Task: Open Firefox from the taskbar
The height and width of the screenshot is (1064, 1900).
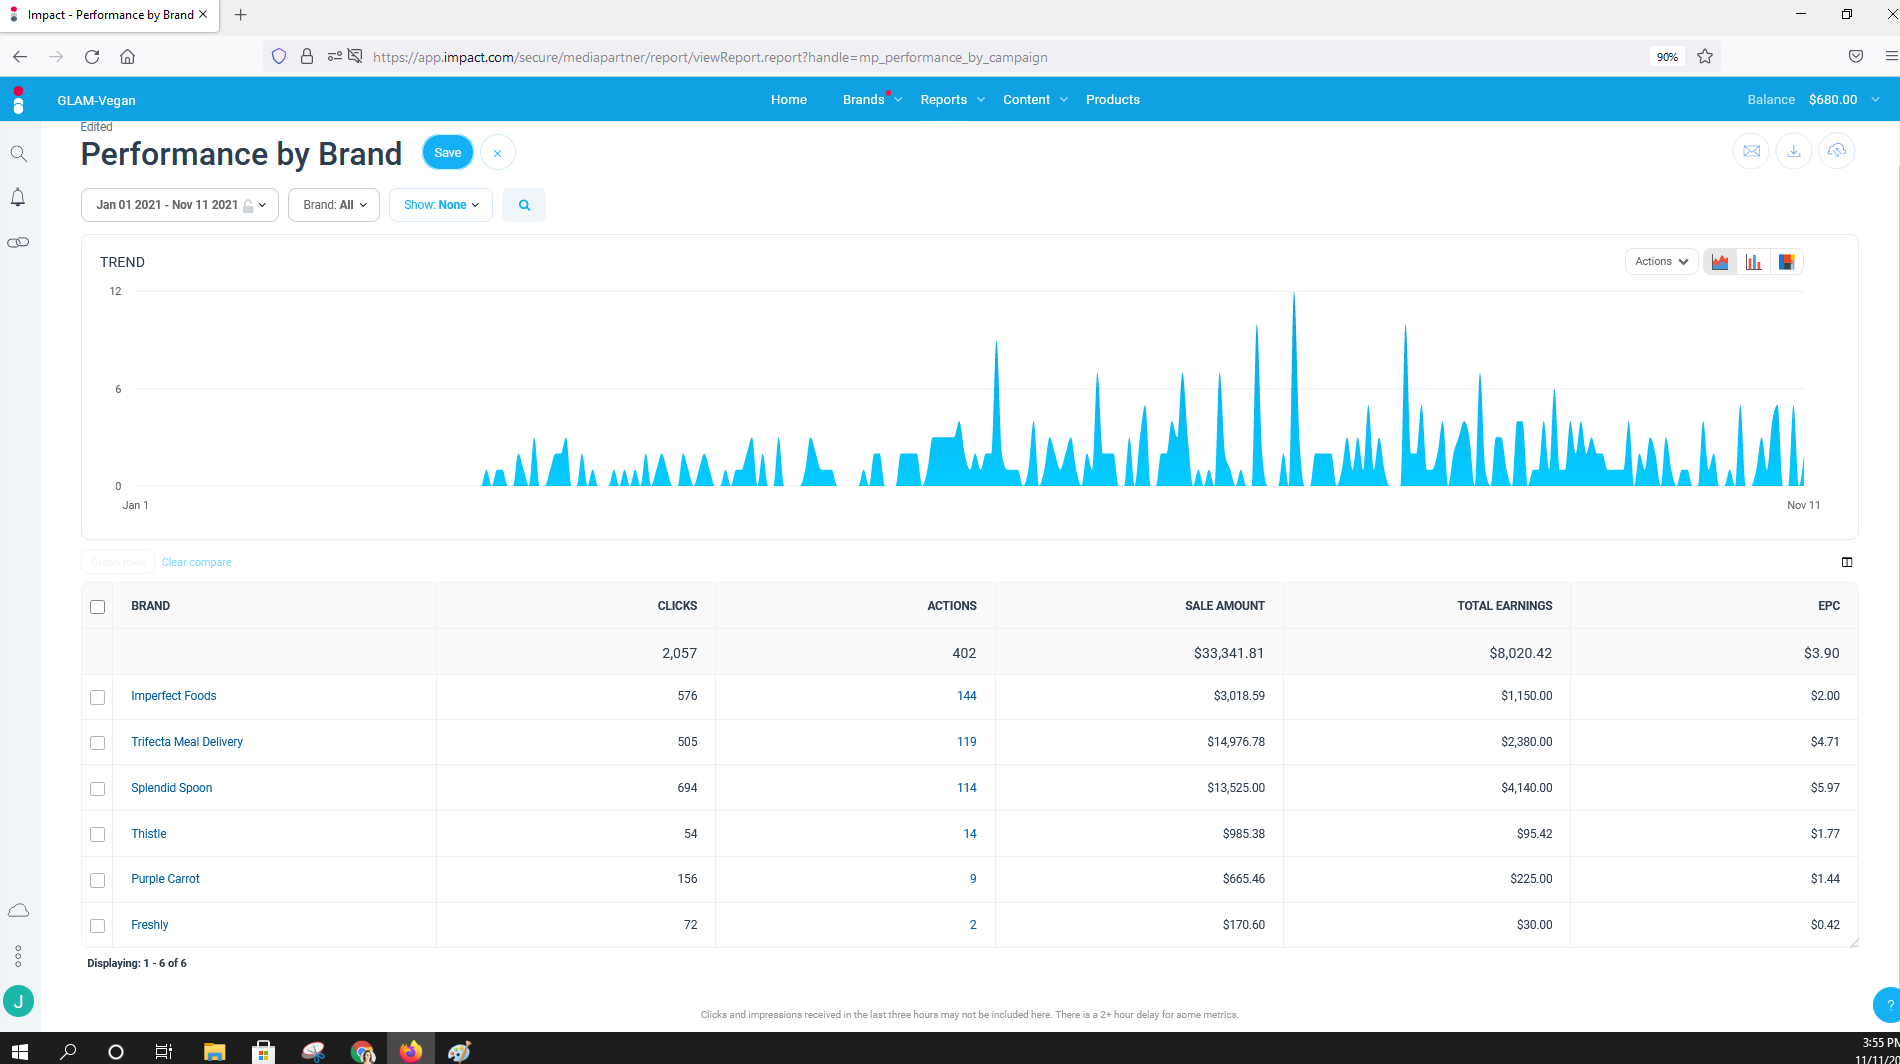Action: (x=411, y=1051)
